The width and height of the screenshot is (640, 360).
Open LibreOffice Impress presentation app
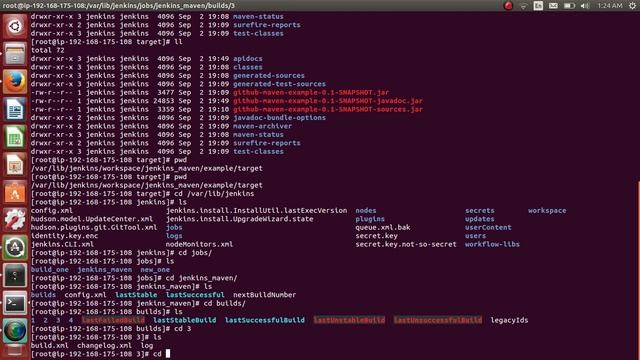(x=15, y=165)
